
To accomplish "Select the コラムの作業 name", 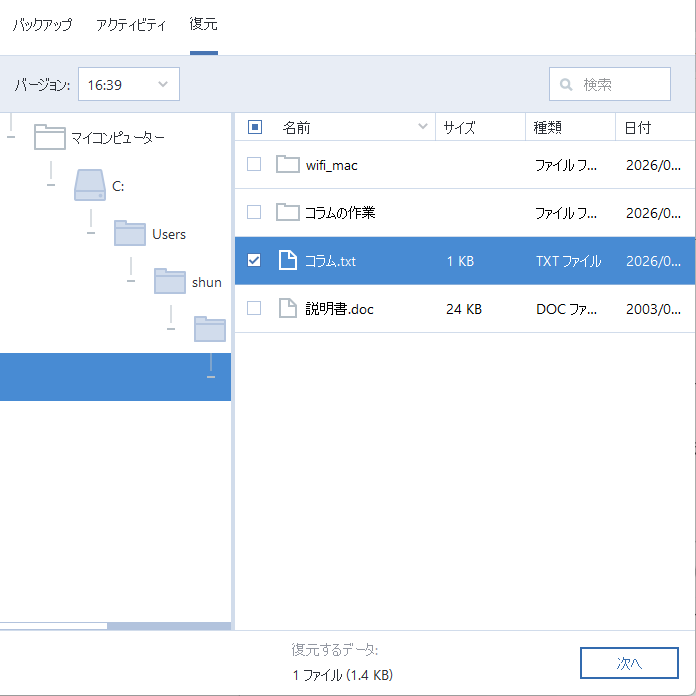I will 340,213.
